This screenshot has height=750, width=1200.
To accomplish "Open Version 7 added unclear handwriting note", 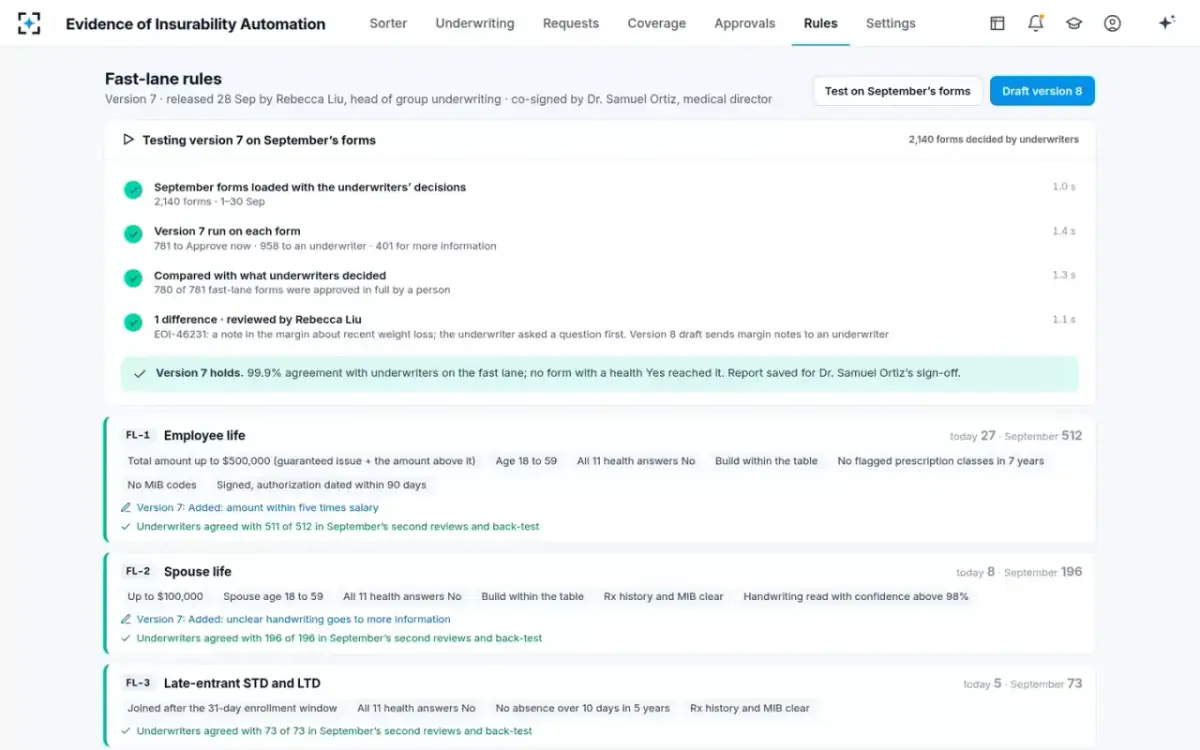I will [294, 620].
